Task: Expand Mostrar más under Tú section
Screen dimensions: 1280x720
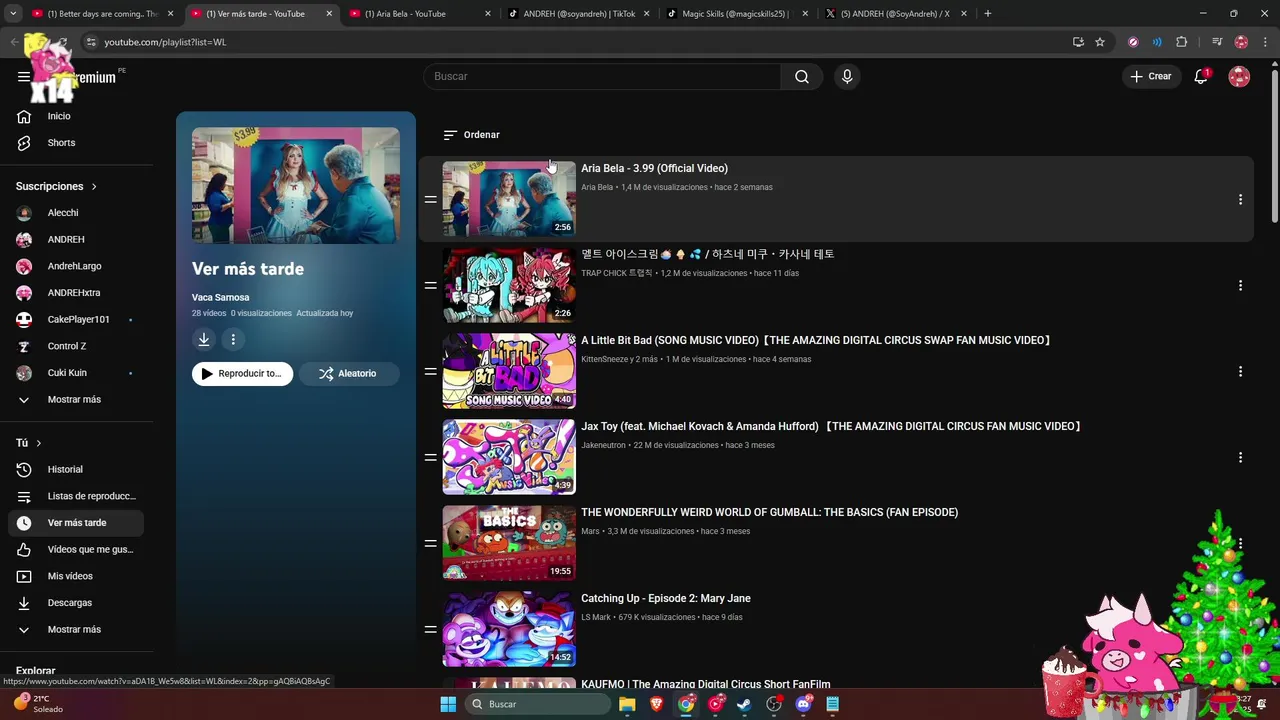Action: click(76, 630)
